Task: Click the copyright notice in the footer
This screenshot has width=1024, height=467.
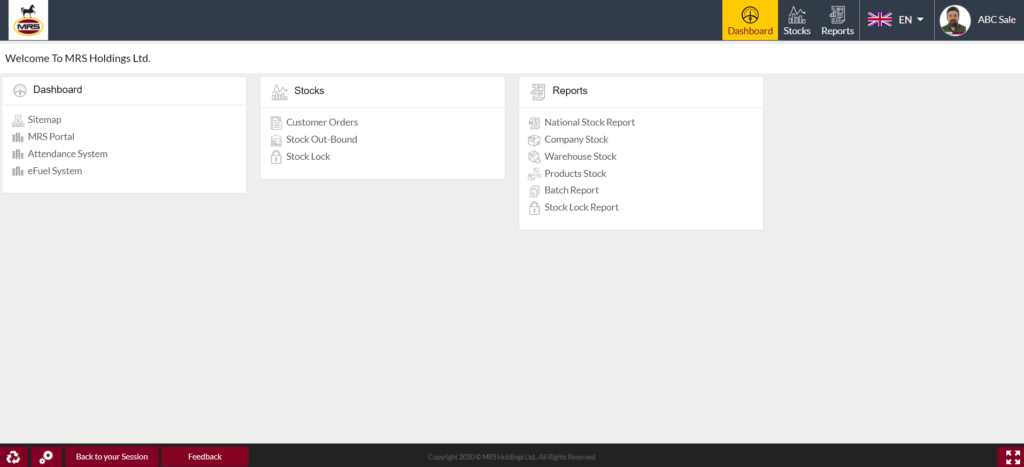Action: pyautogui.click(x=511, y=457)
